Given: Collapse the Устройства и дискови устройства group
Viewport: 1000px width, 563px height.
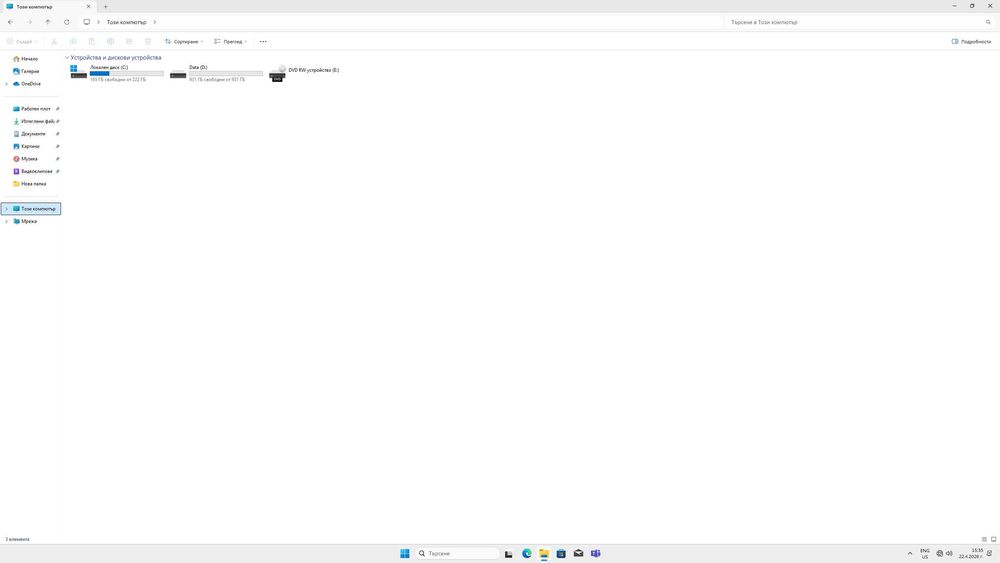Looking at the screenshot, I should (x=66, y=57).
